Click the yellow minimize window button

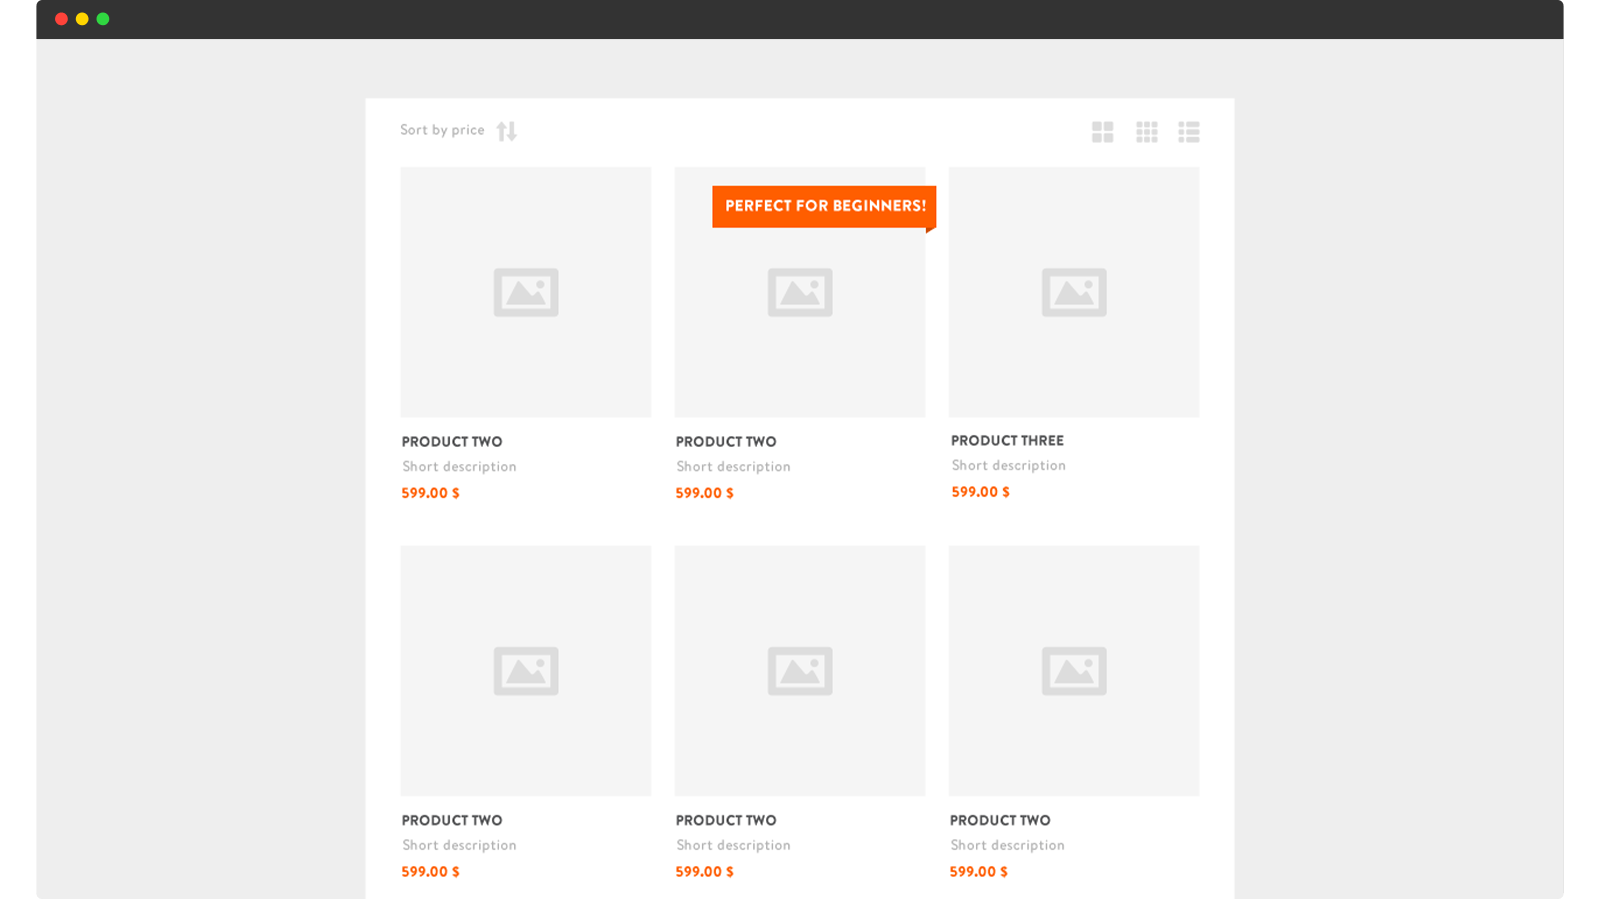pyautogui.click(x=82, y=19)
